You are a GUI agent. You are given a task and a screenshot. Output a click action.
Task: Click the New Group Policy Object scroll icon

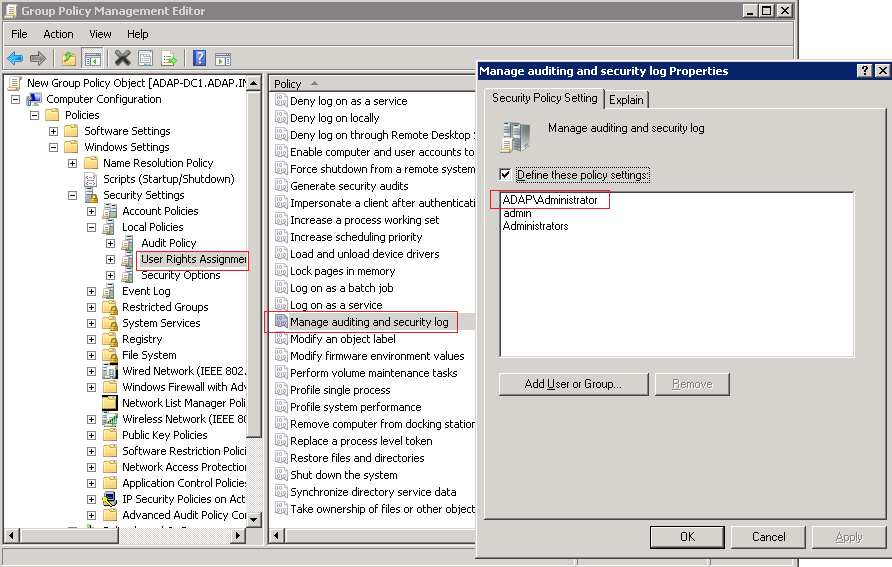pos(15,83)
